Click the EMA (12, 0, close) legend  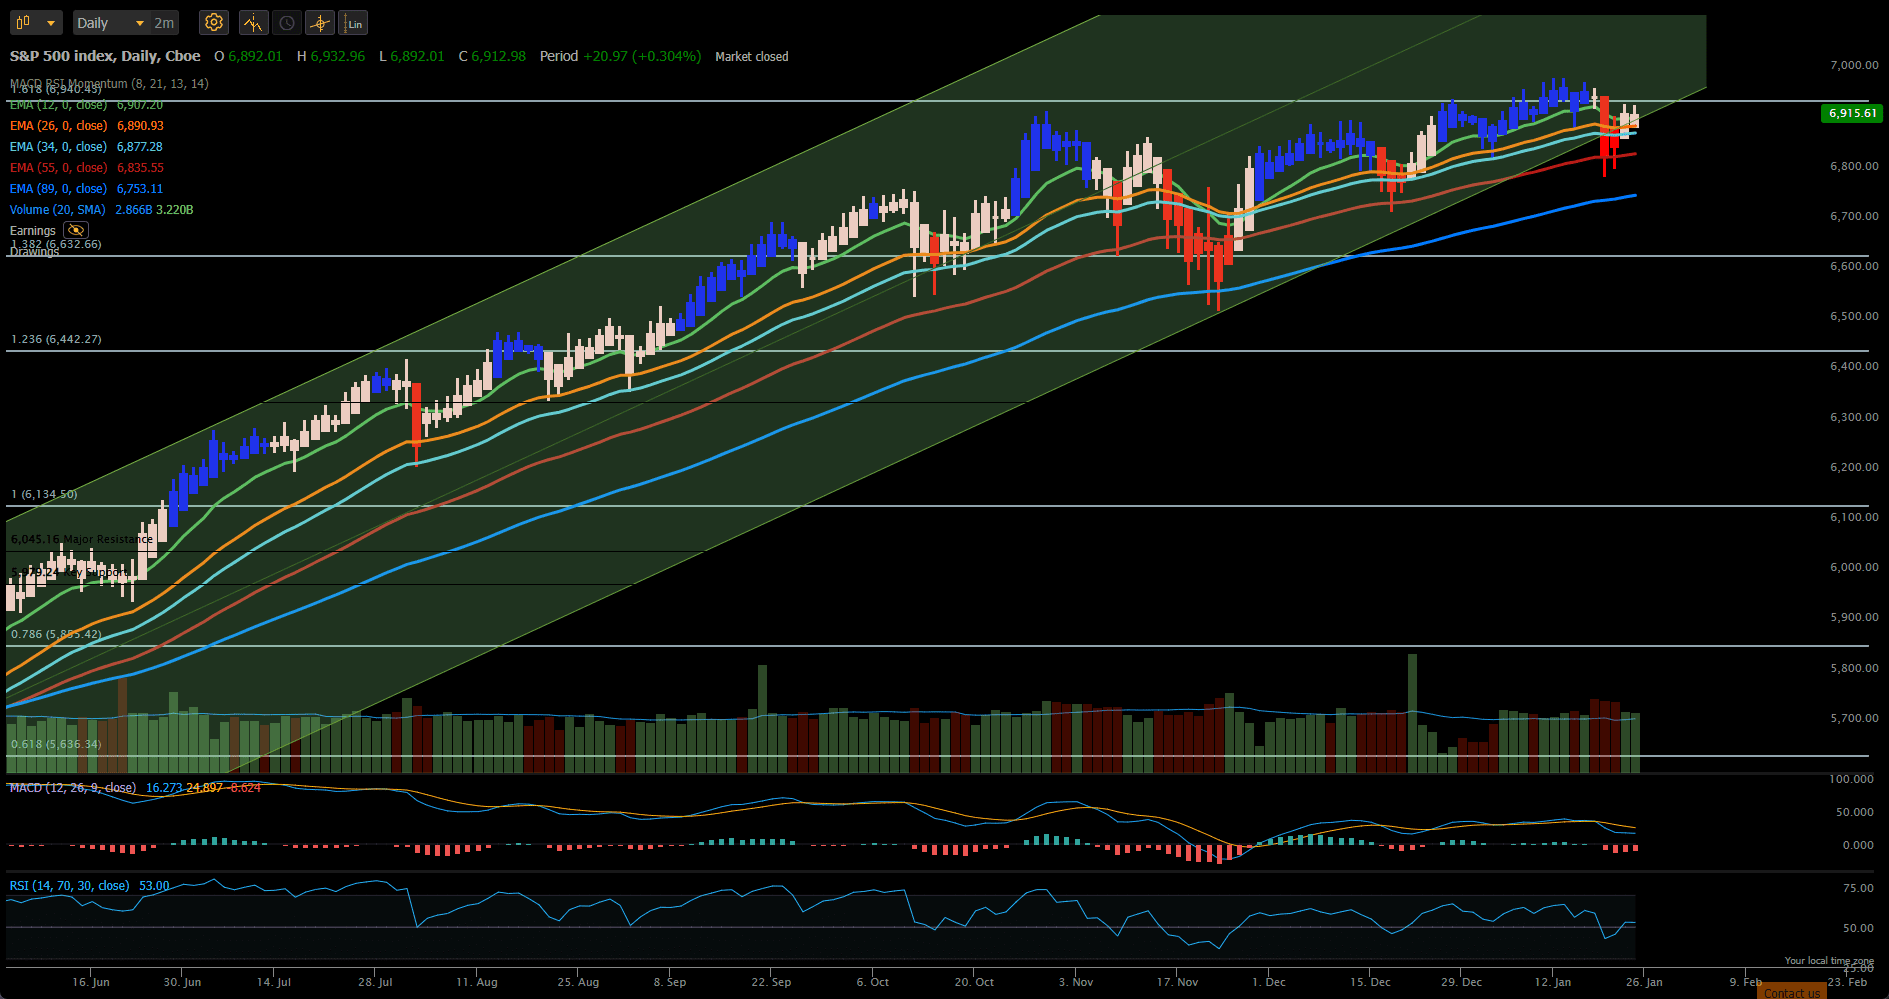pos(58,105)
